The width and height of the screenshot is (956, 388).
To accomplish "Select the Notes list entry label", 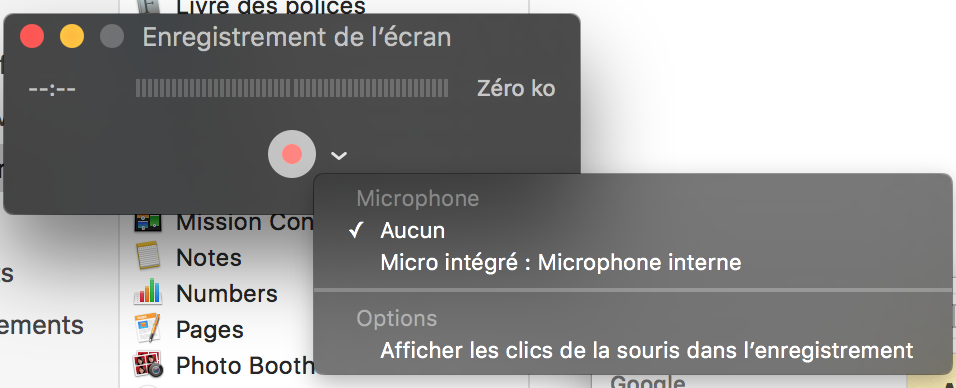I will tap(209, 257).
